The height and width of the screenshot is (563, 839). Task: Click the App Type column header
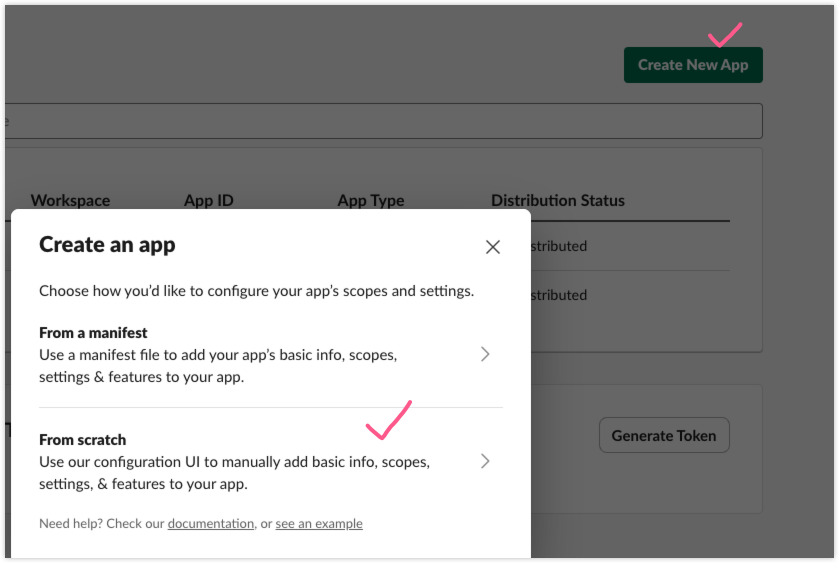pos(371,200)
